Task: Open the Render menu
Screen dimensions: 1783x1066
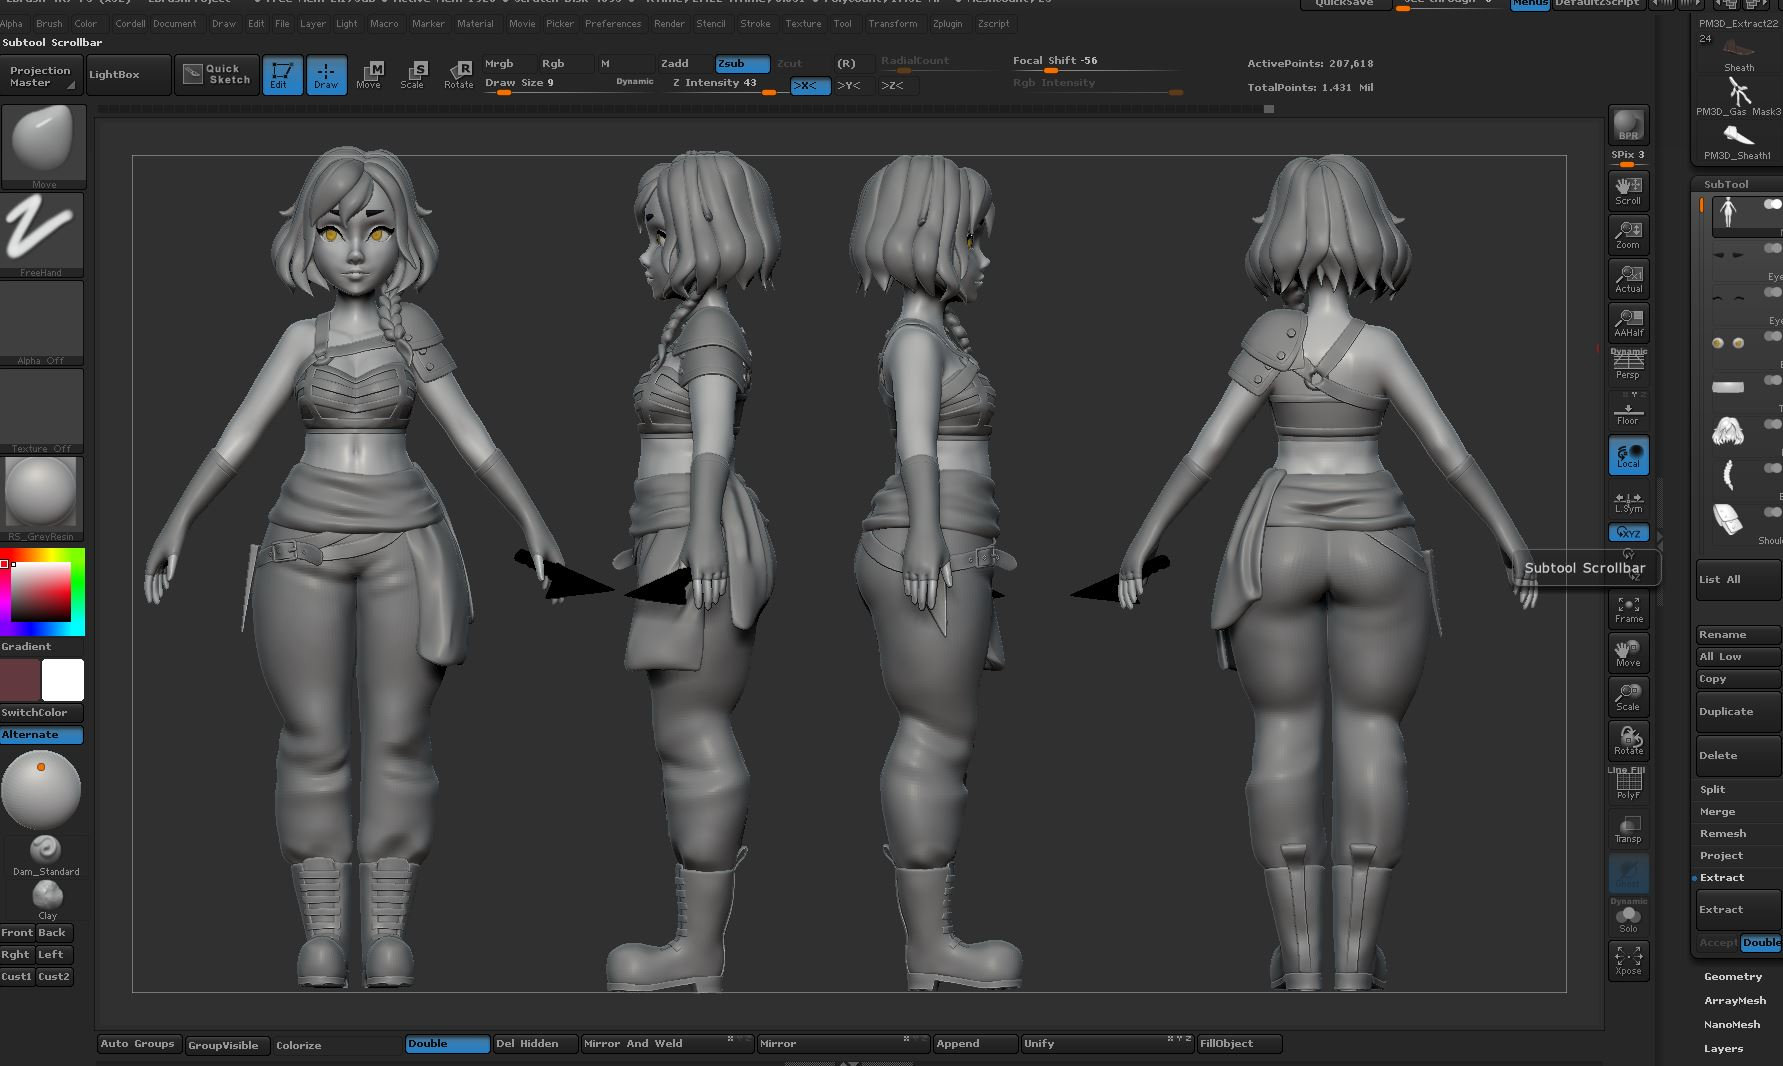Action: click(x=669, y=24)
